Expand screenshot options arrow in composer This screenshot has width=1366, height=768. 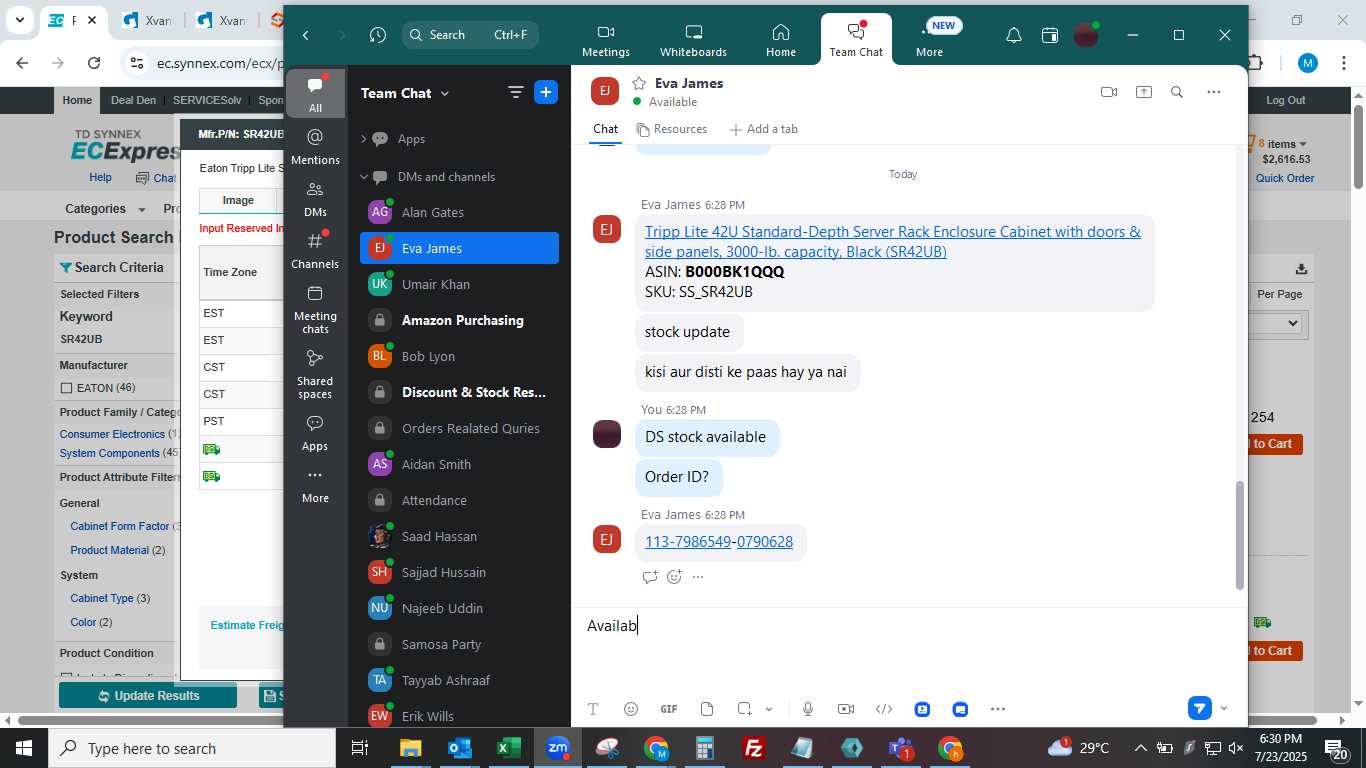point(769,709)
